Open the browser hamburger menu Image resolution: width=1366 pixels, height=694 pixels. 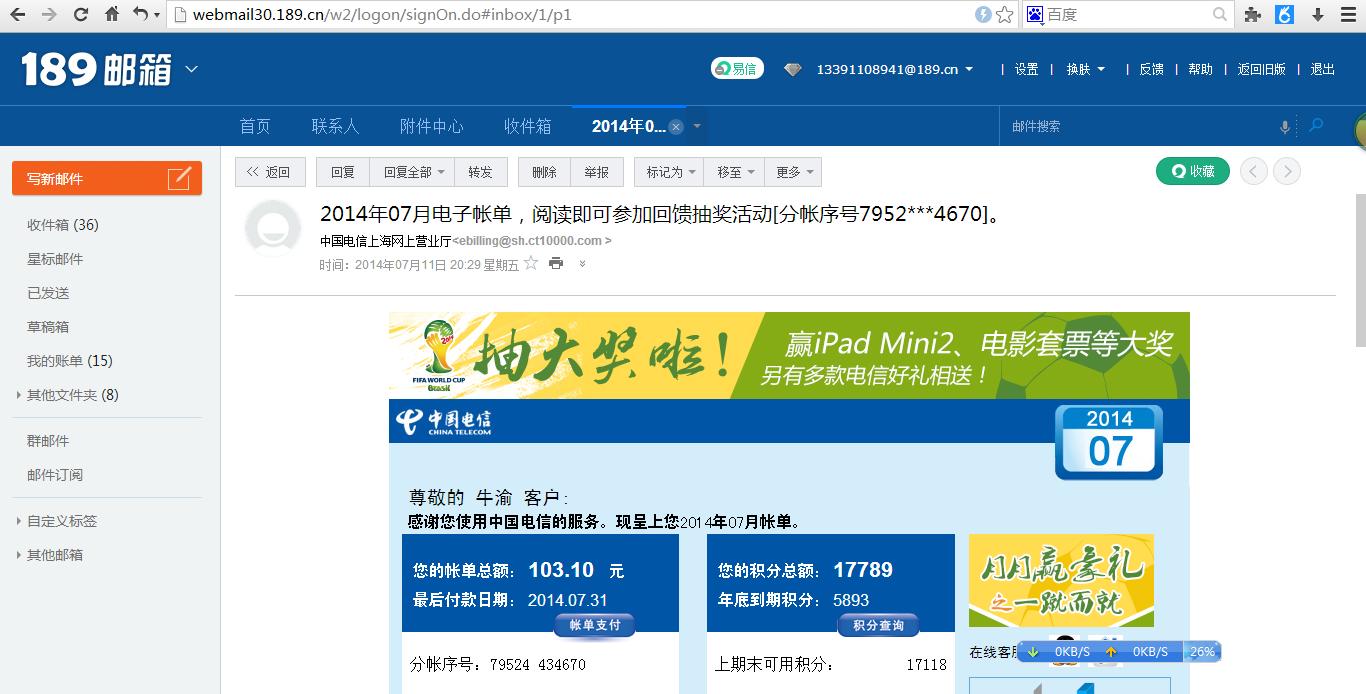coord(1348,15)
